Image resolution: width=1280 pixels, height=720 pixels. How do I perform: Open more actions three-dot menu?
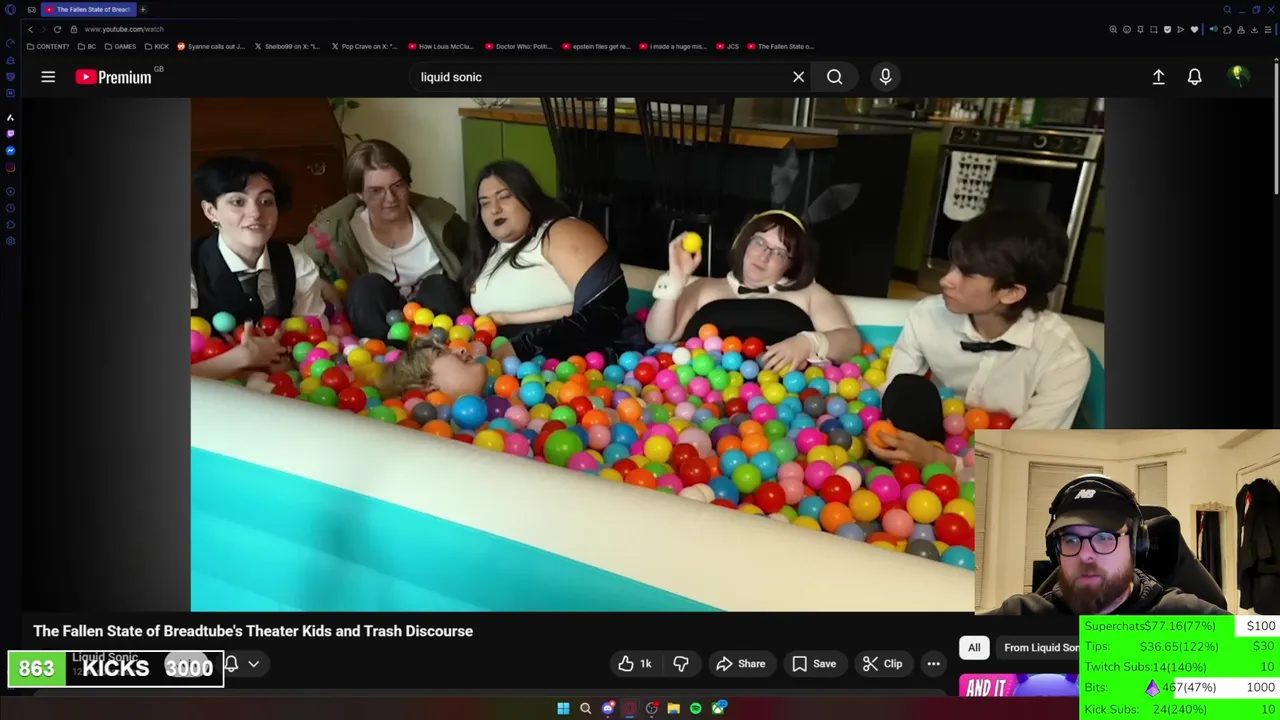pyautogui.click(x=933, y=664)
